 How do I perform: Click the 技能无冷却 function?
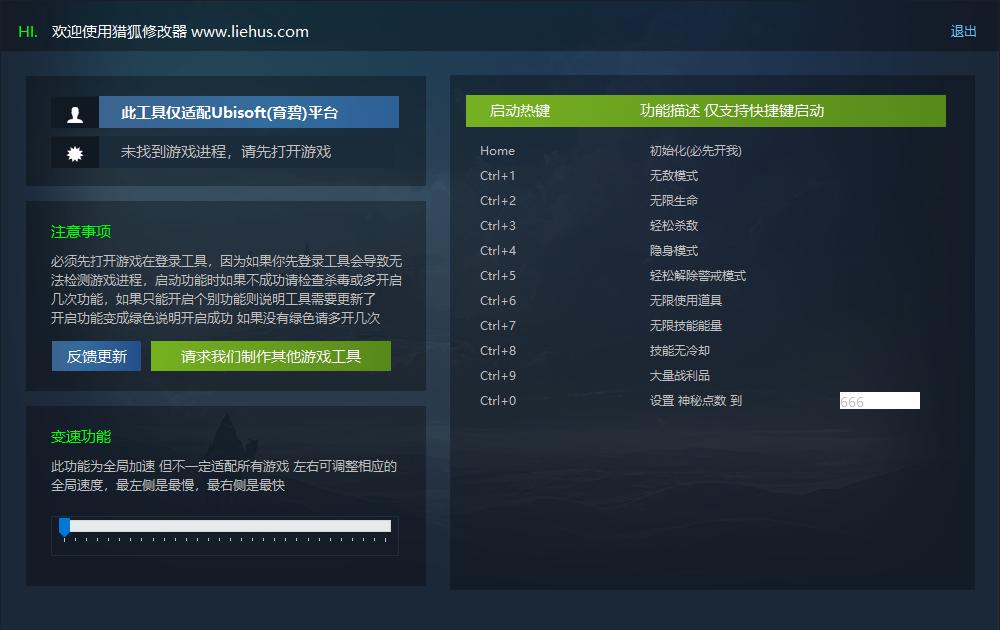[x=679, y=350]
